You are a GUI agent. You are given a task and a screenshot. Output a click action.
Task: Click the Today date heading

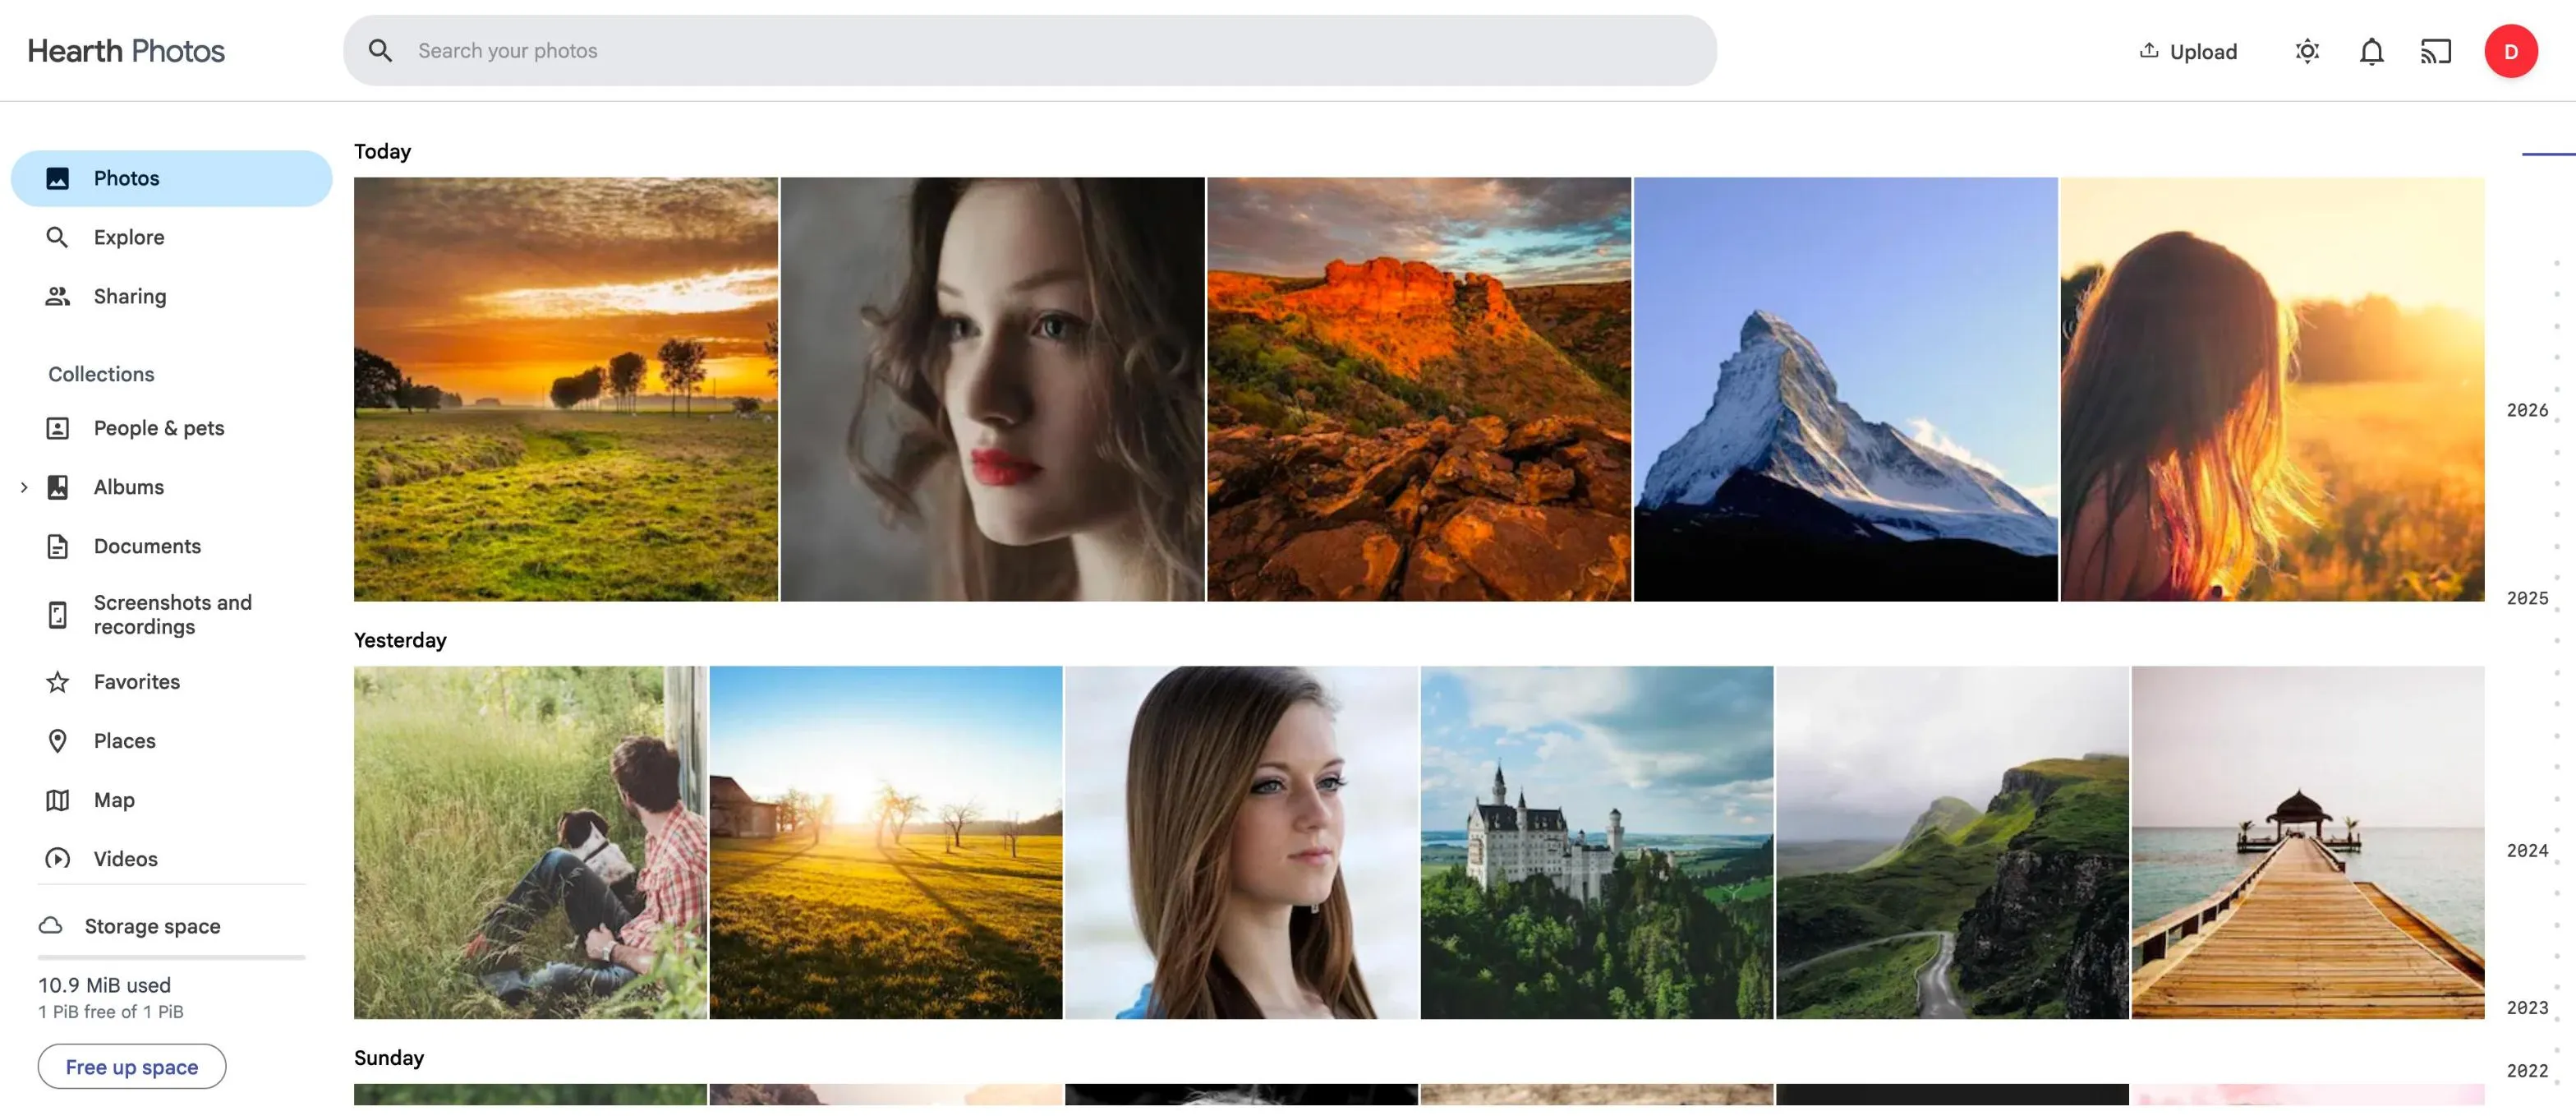pos(382,151)
